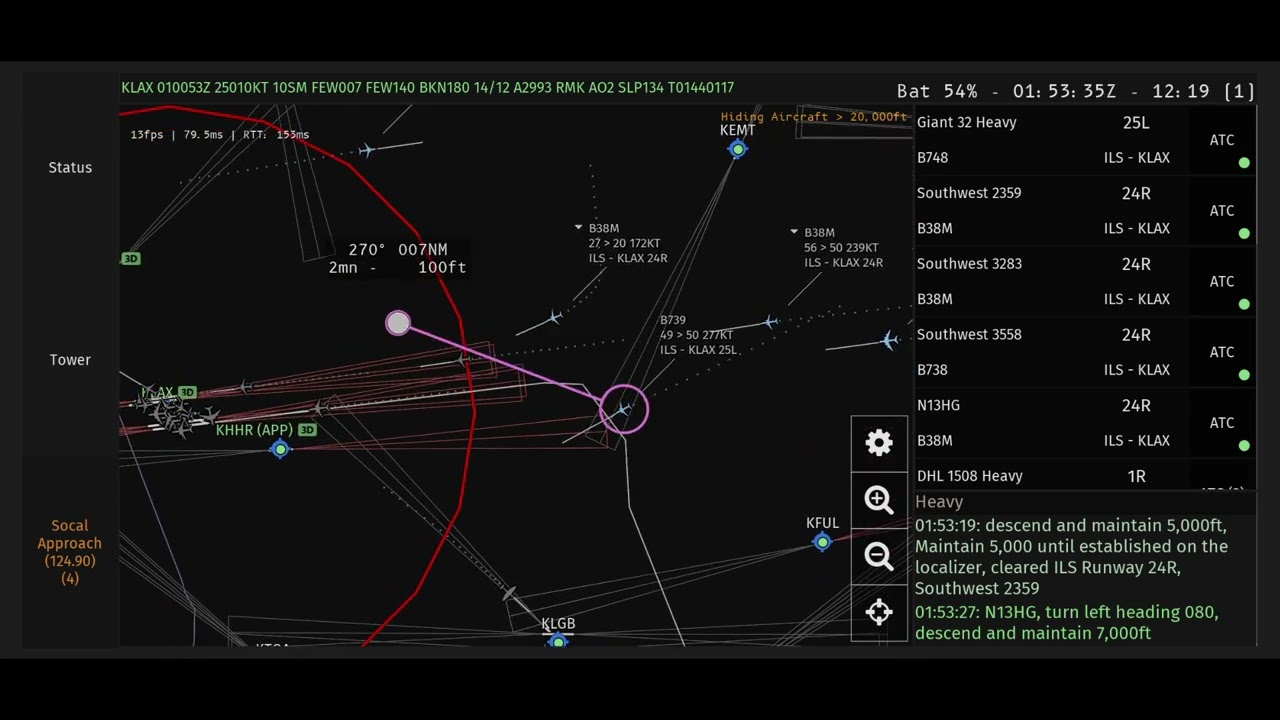Select the KLGB airport marker
The height and width of the screenshot is (720, 1280).
coord(558,641)
